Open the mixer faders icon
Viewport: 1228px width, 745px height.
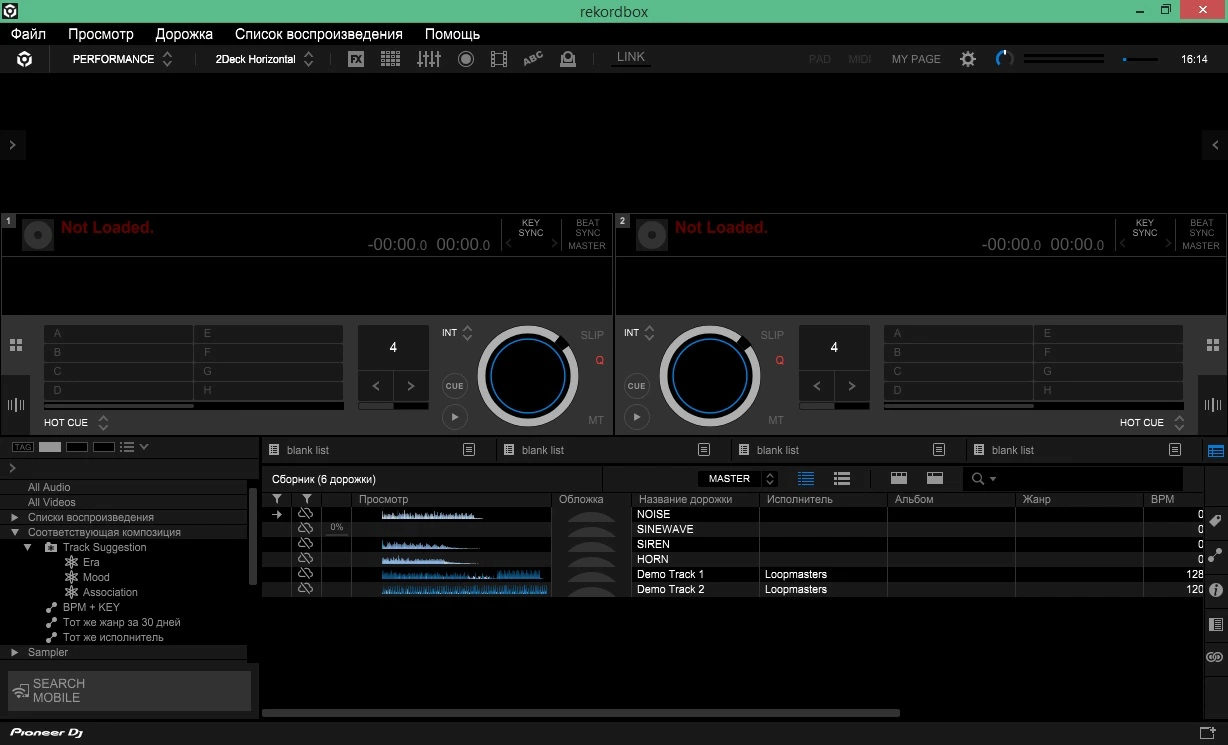point(429,59)
